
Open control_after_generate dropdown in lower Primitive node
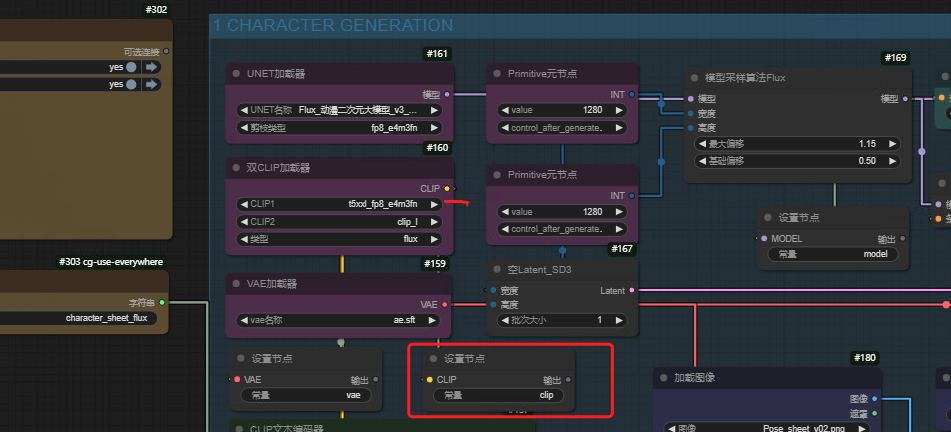click(x=562, y=229)
